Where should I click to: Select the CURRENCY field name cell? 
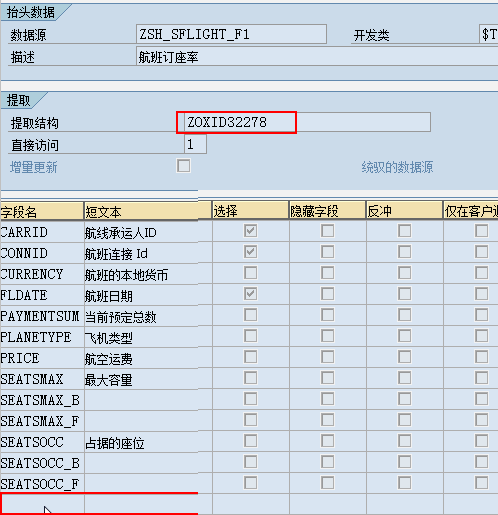(42, 274)
